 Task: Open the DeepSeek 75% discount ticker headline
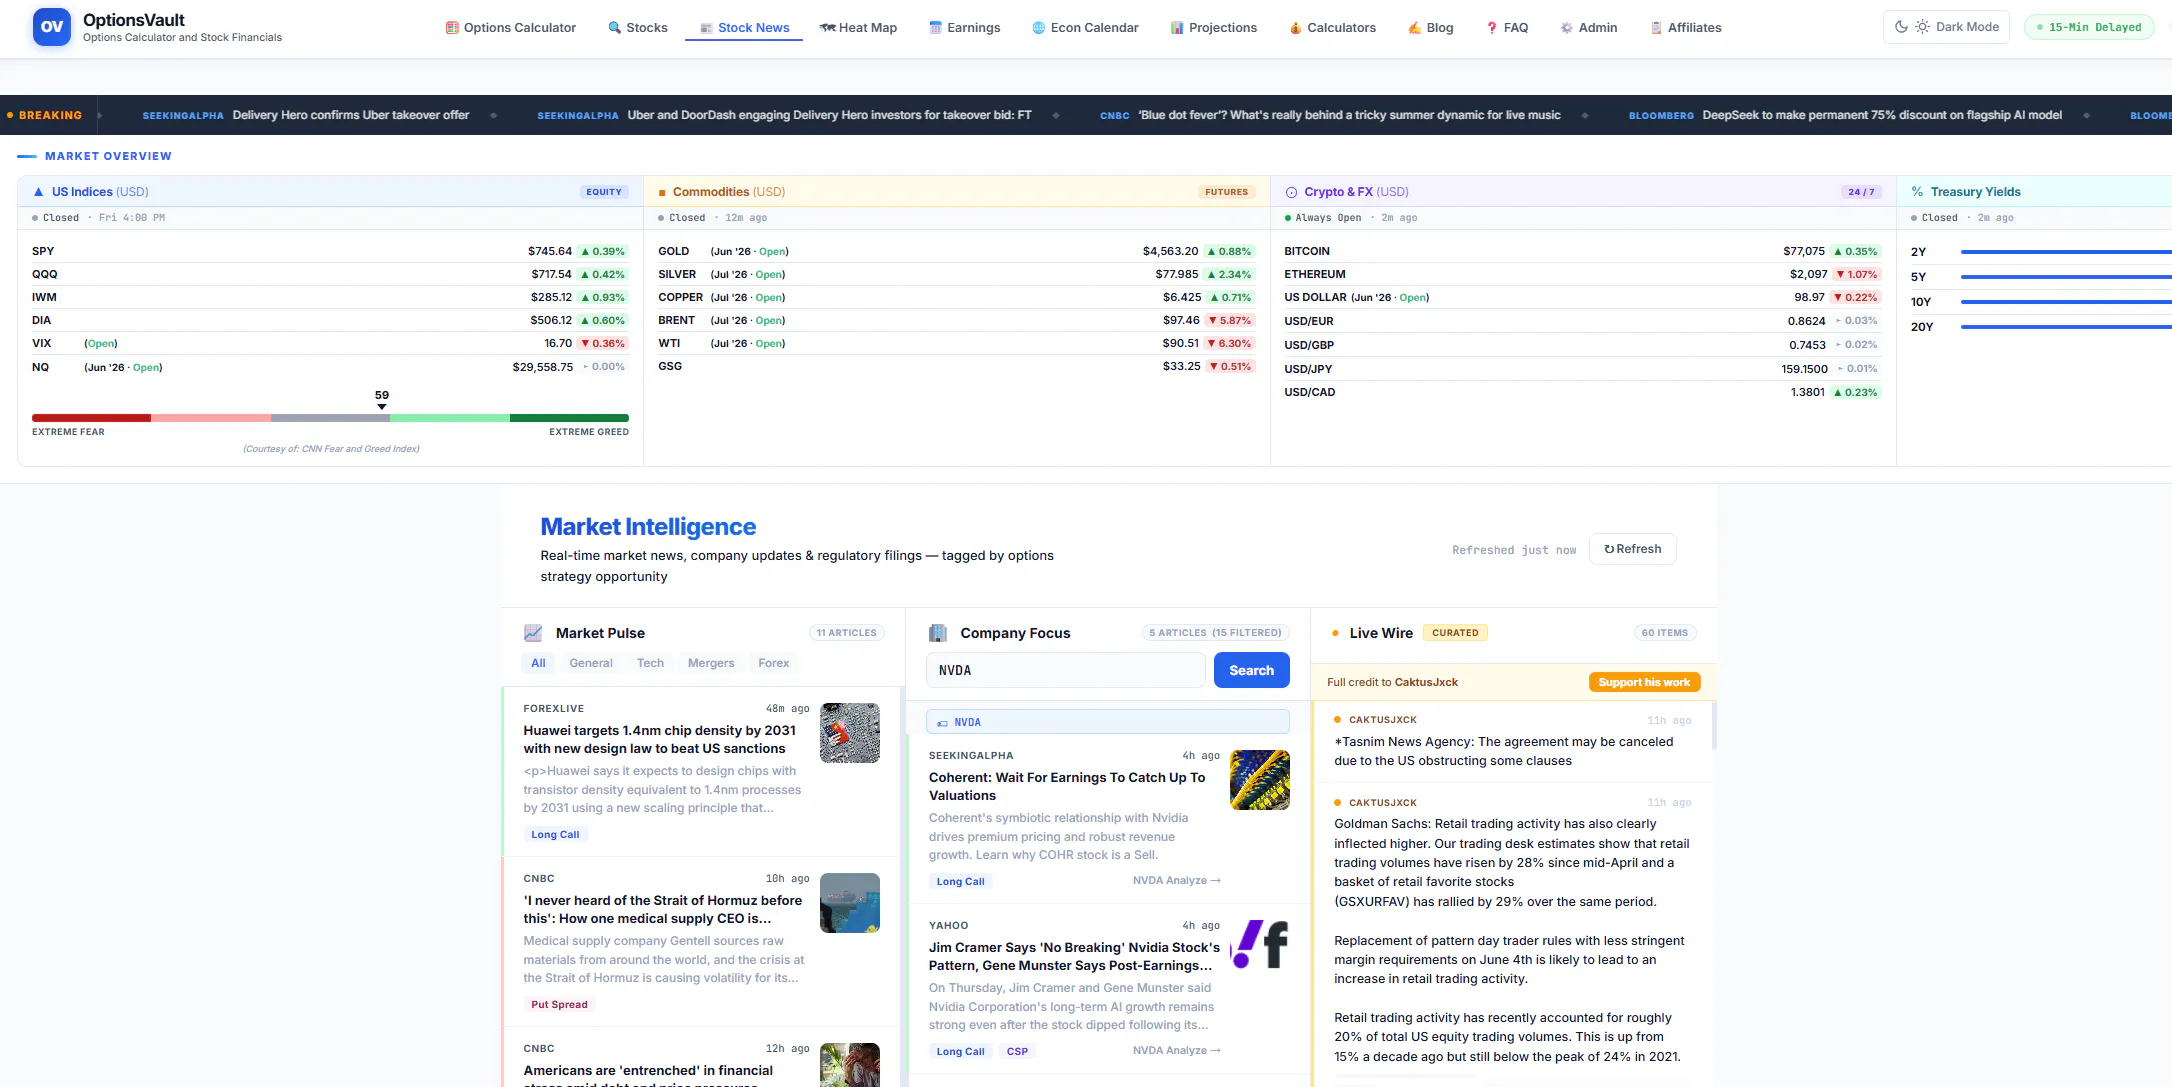[1882, 115]
